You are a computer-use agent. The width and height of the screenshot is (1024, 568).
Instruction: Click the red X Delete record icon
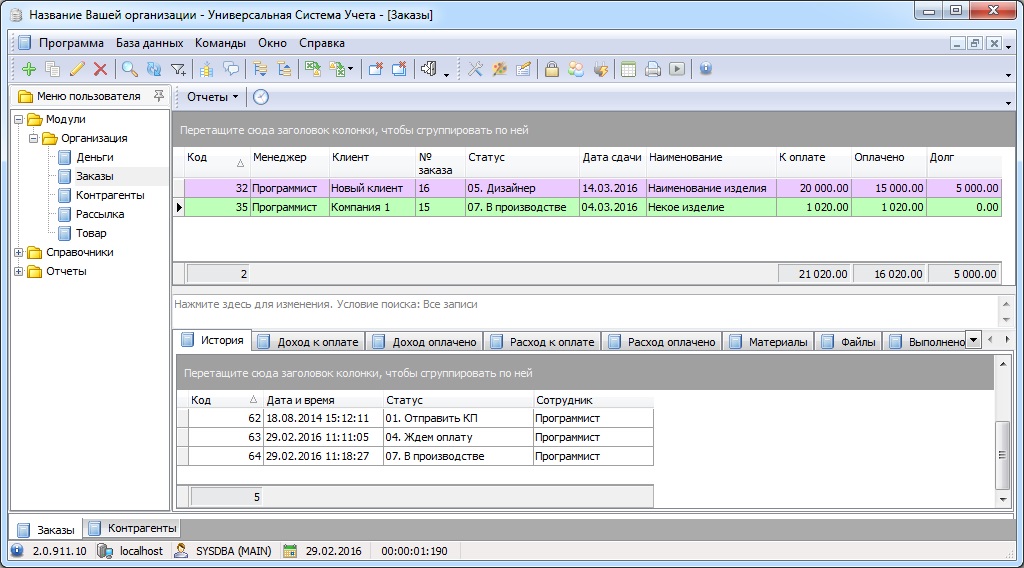click(x=101, y=69)
